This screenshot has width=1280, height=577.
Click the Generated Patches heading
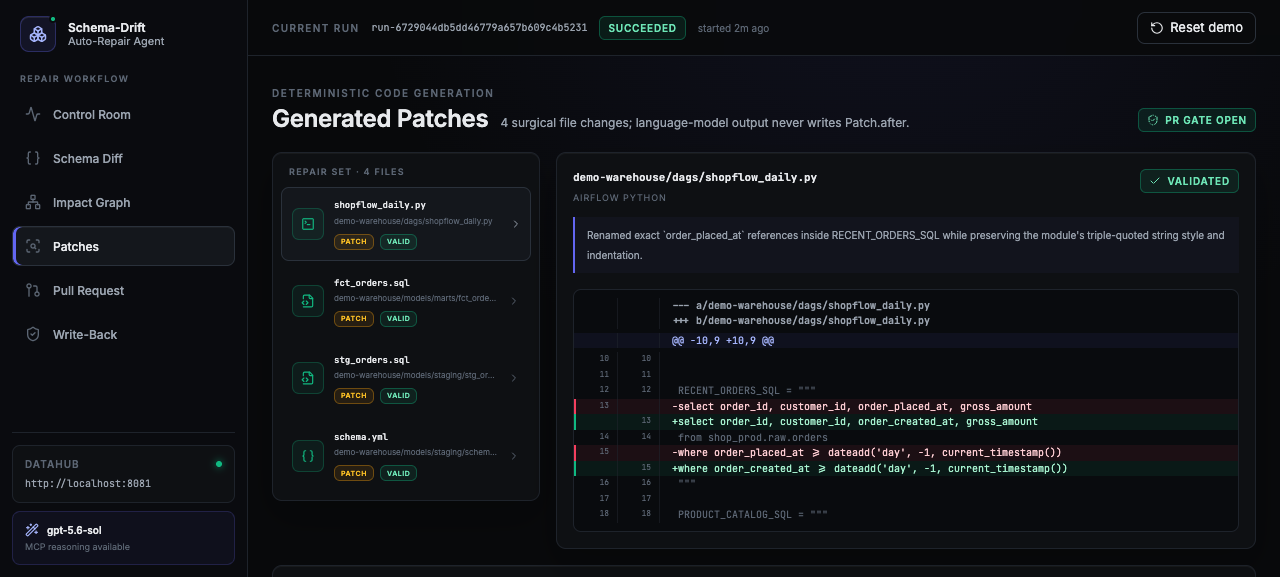coord(380,119)
